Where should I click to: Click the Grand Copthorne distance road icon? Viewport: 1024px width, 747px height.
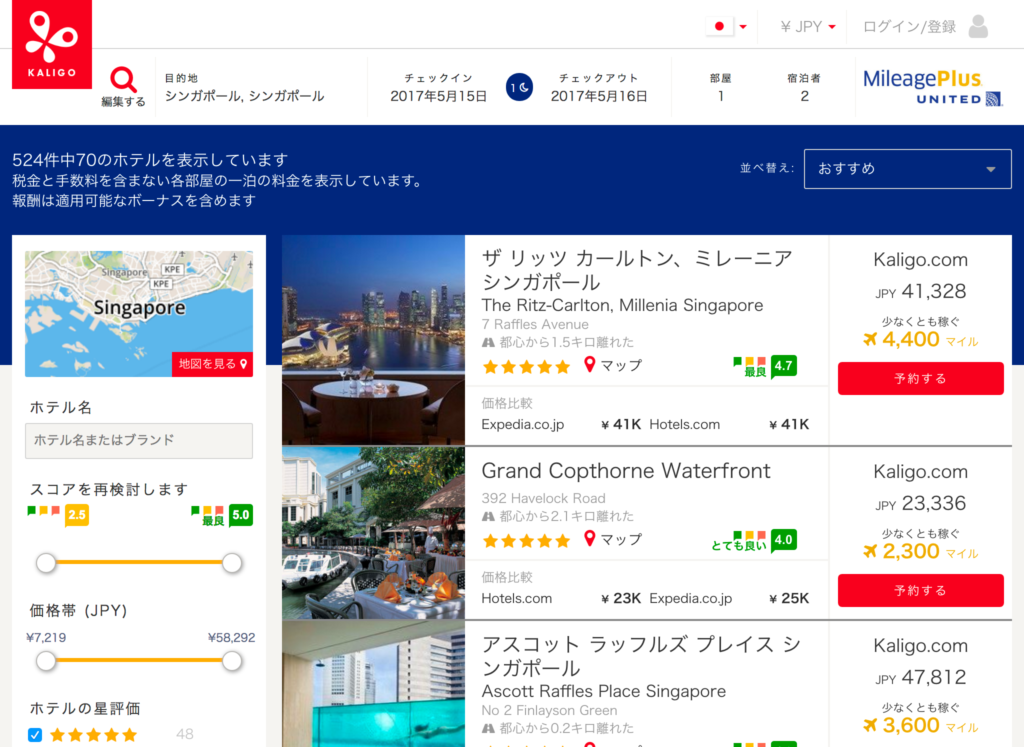(488, 517)
